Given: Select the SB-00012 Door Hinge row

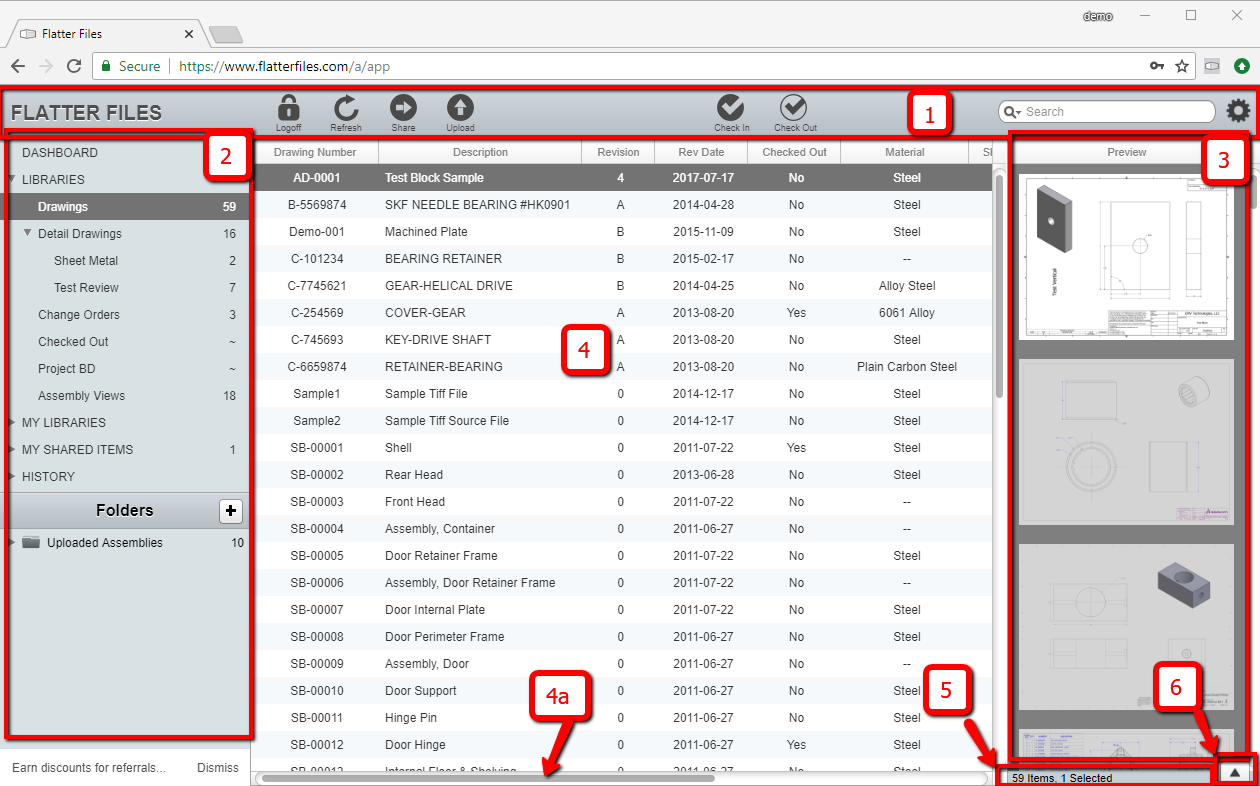Looking at the screenshot, I should [x=623, y=745].
